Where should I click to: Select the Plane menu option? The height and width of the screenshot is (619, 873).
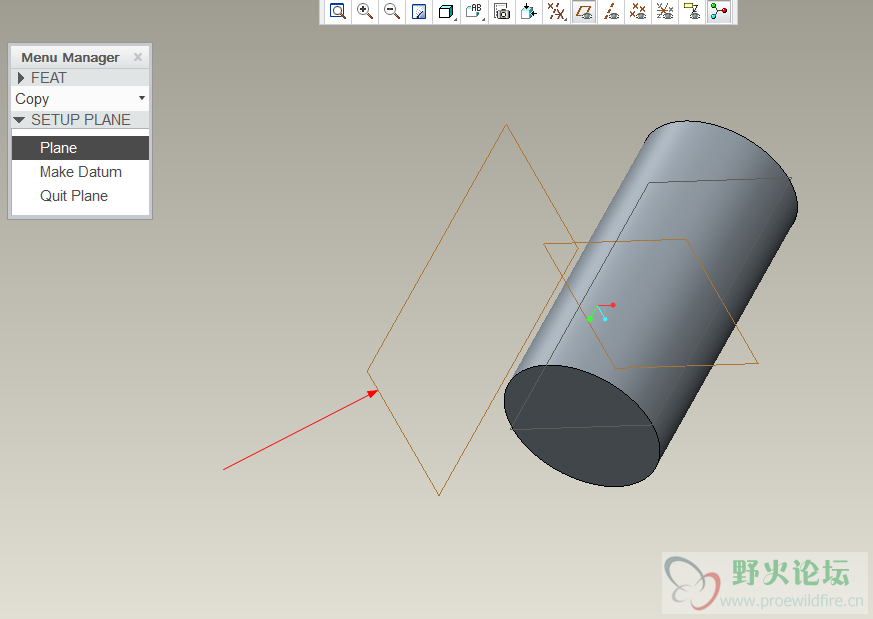tap(80, 148)
